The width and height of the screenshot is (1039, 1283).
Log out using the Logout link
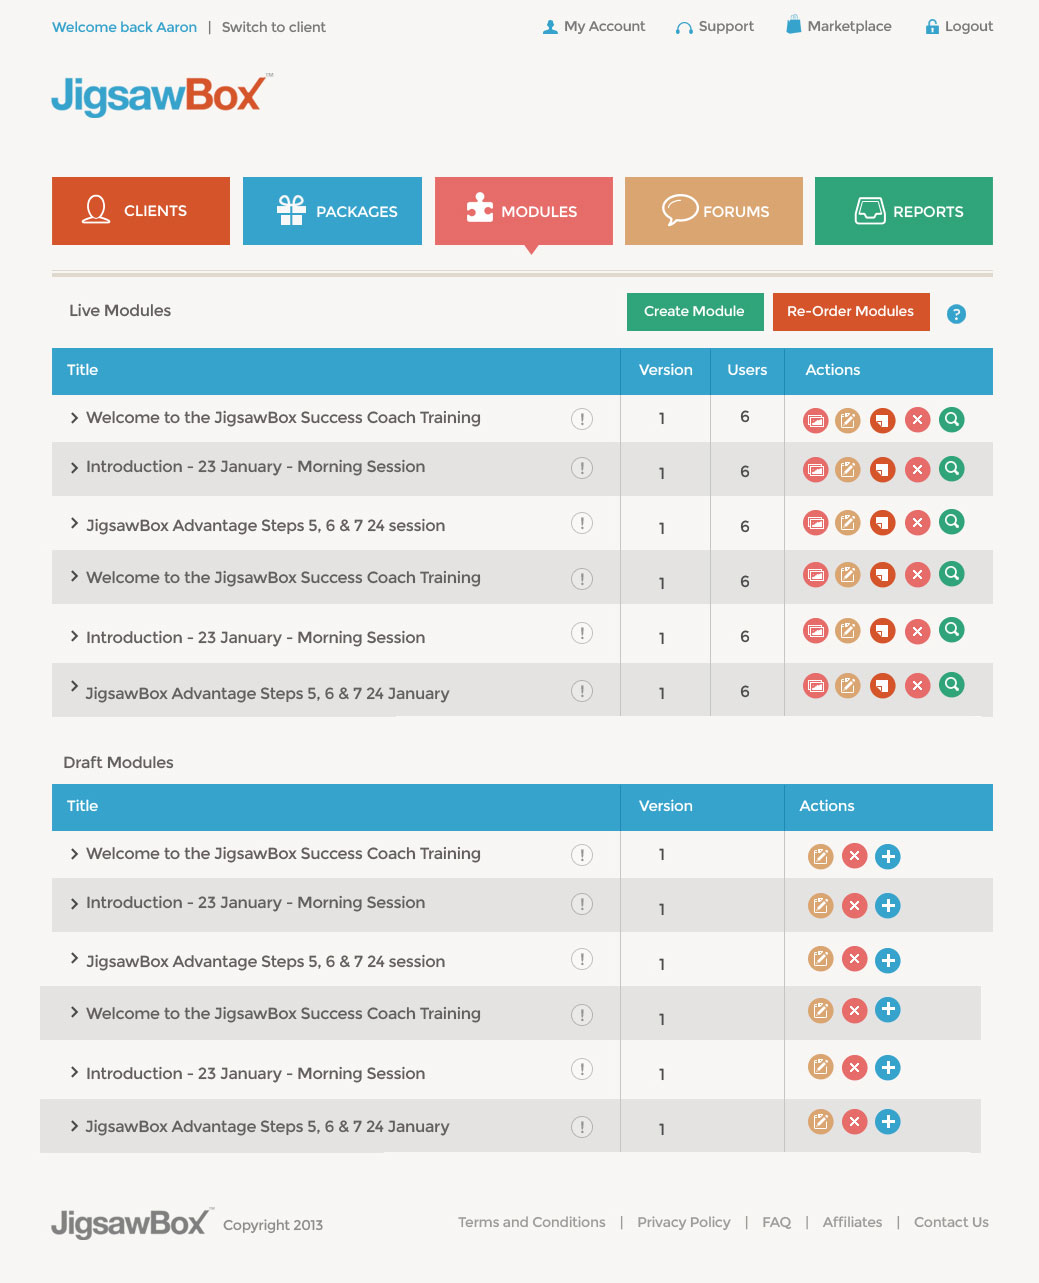point(959,27)
